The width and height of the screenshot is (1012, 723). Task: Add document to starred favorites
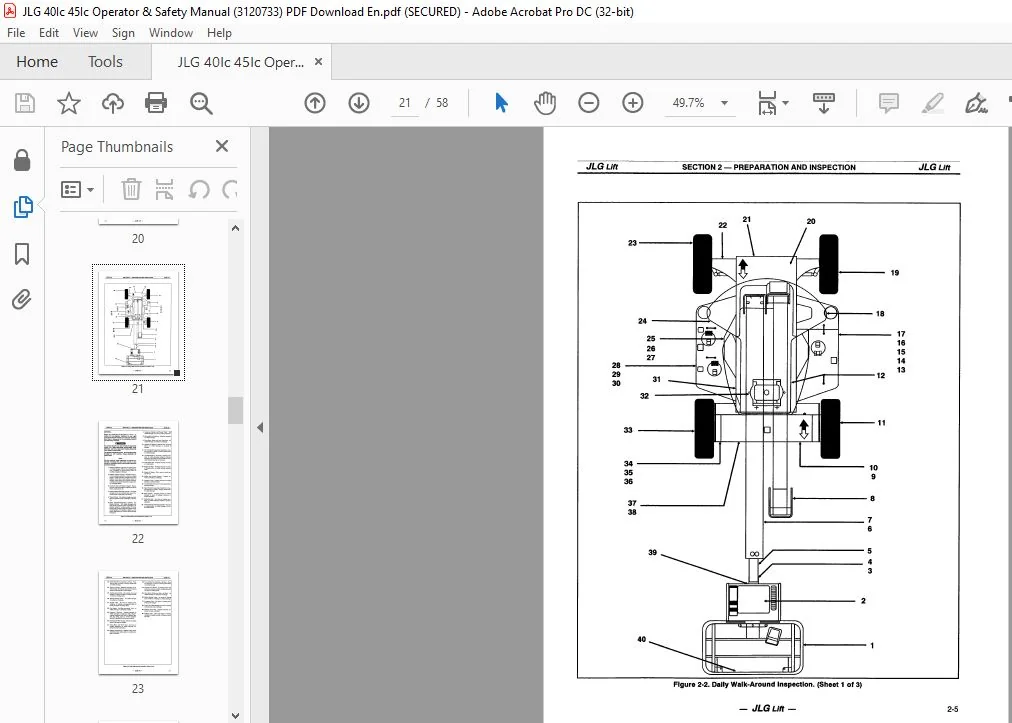[x=69, y=103]
